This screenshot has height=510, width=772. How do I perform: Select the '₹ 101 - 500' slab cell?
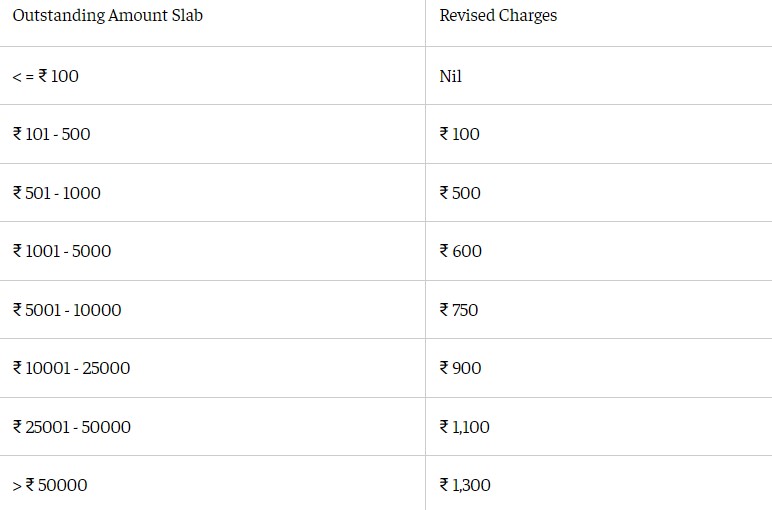52,134
